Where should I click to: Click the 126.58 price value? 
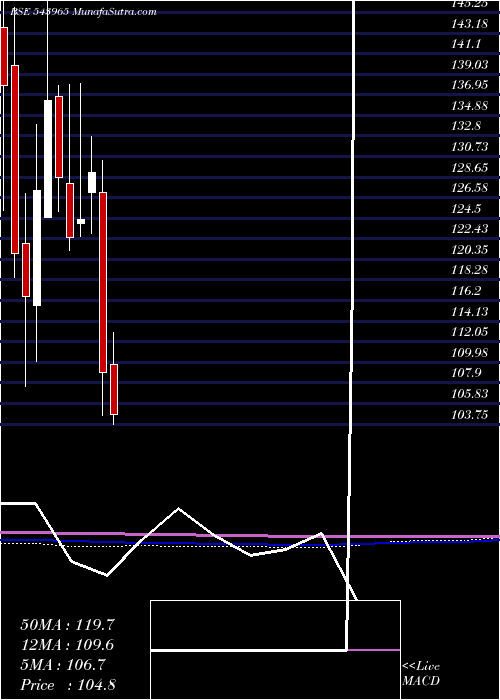[x=470, y=188]
